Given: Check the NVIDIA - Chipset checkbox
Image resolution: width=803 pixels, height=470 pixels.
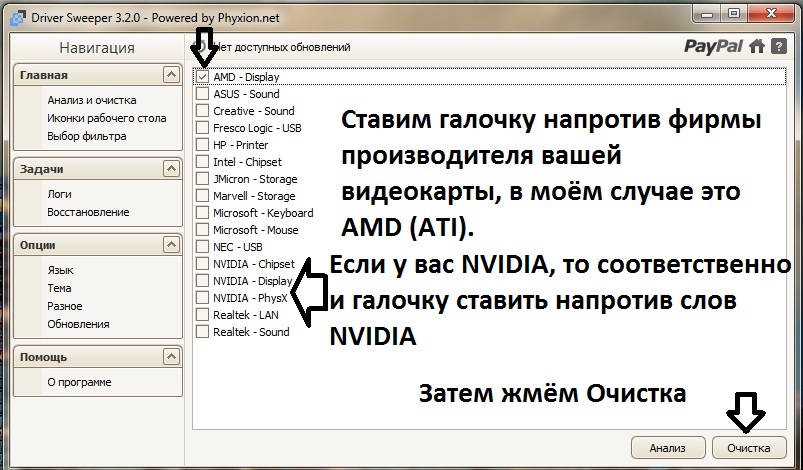Looking at the screenshot, I should (203, 264).
